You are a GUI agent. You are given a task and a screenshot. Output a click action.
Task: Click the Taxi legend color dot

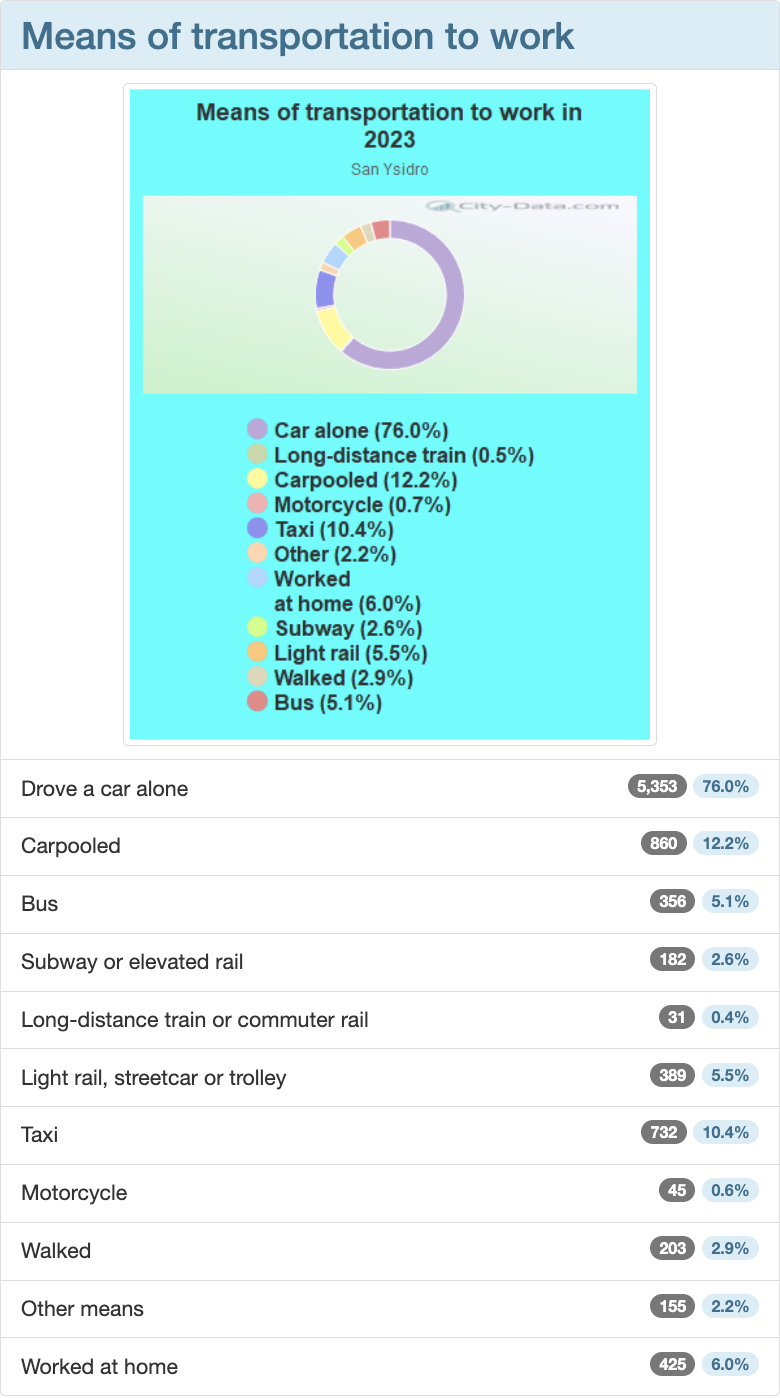point(257,529)
